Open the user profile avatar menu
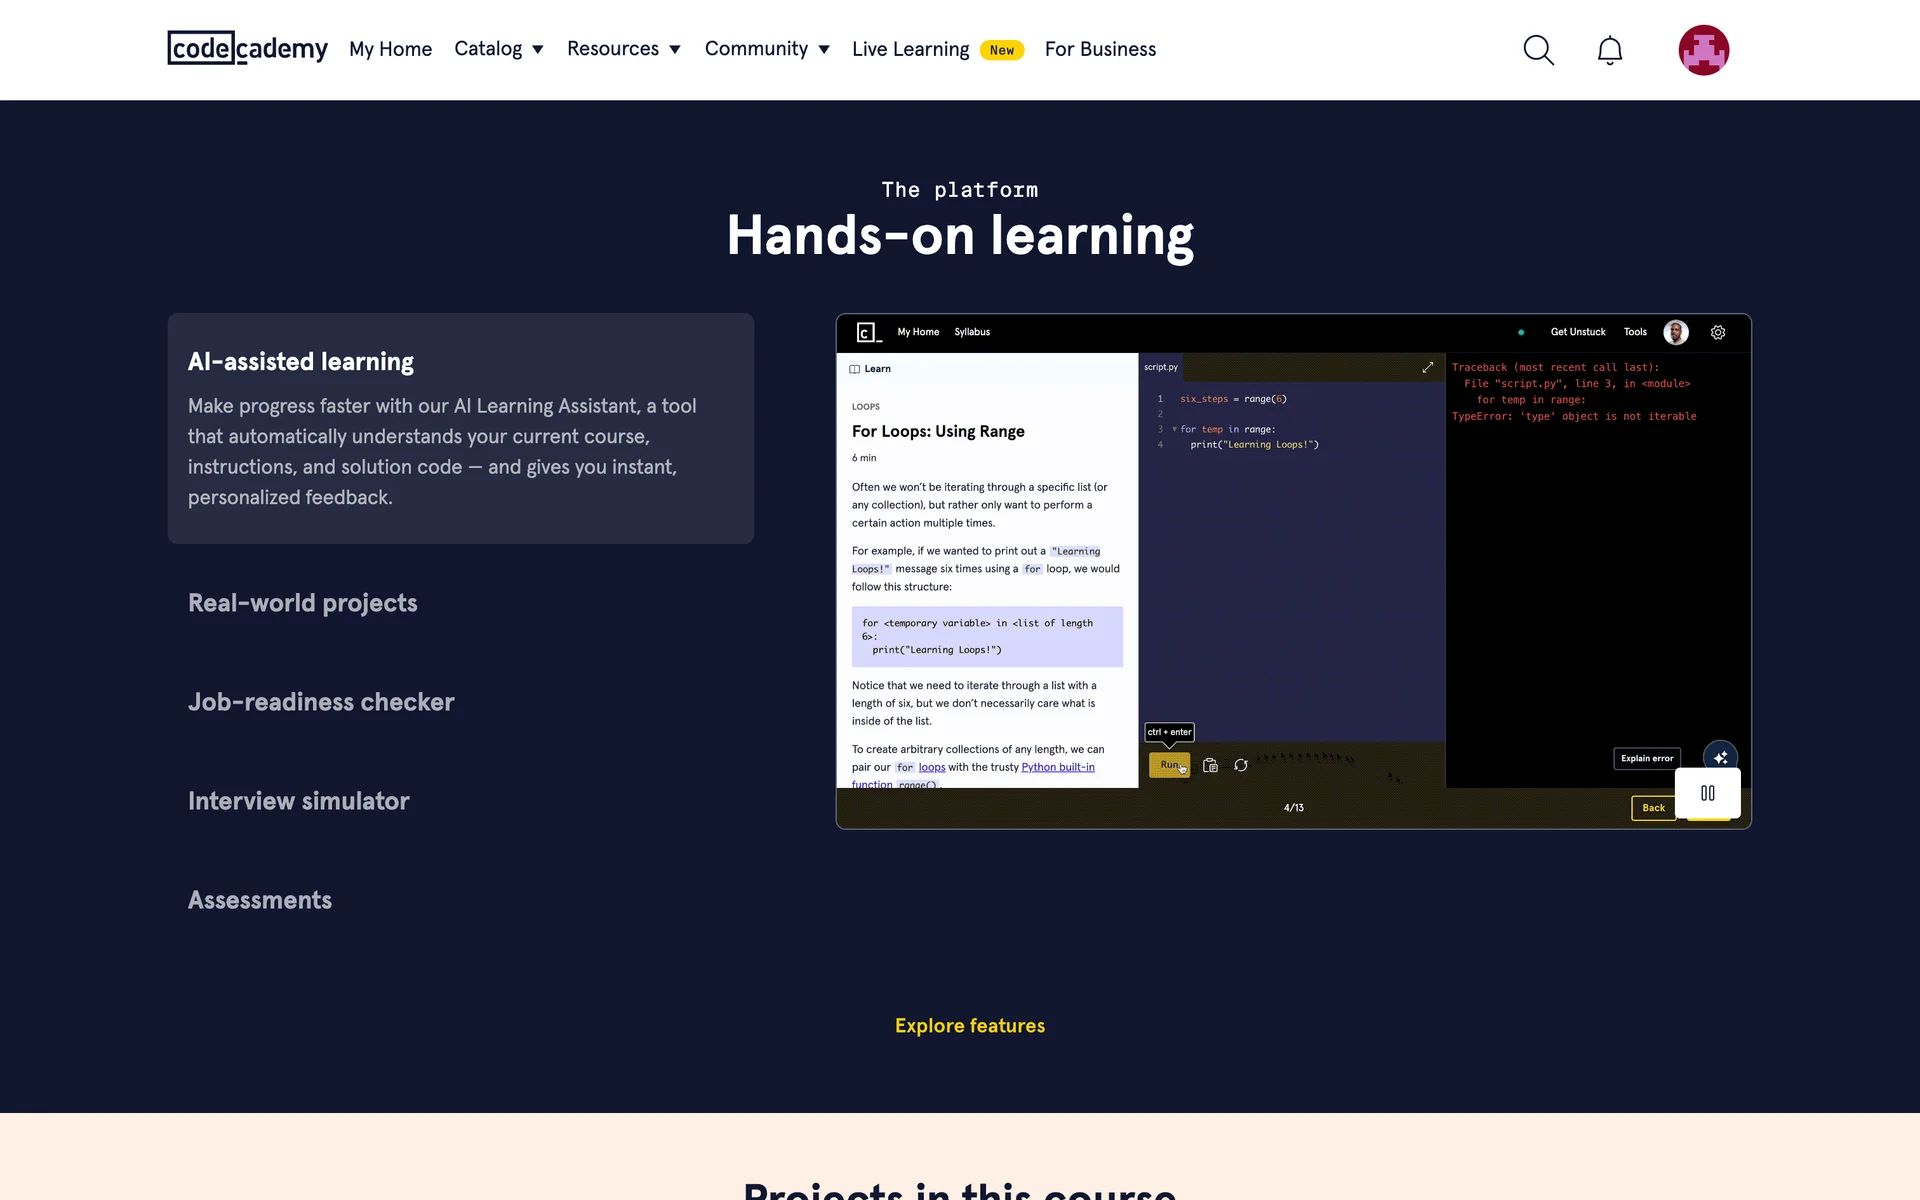1920x1200 pixels. (1703, 50)
